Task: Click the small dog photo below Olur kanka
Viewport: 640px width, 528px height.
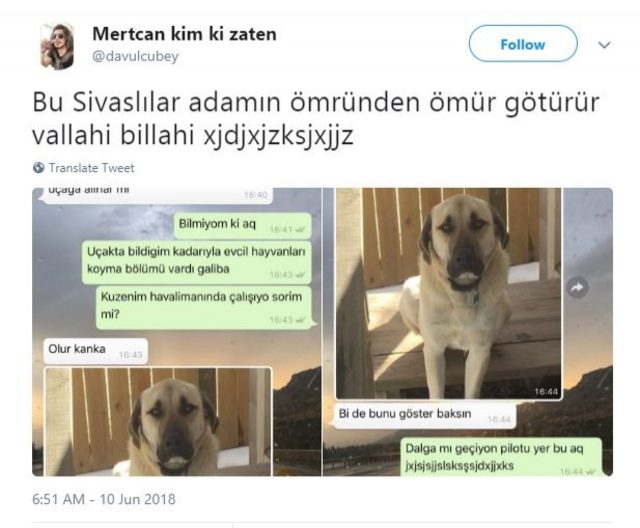Action: pyautogui.click(x=158, y=422)
